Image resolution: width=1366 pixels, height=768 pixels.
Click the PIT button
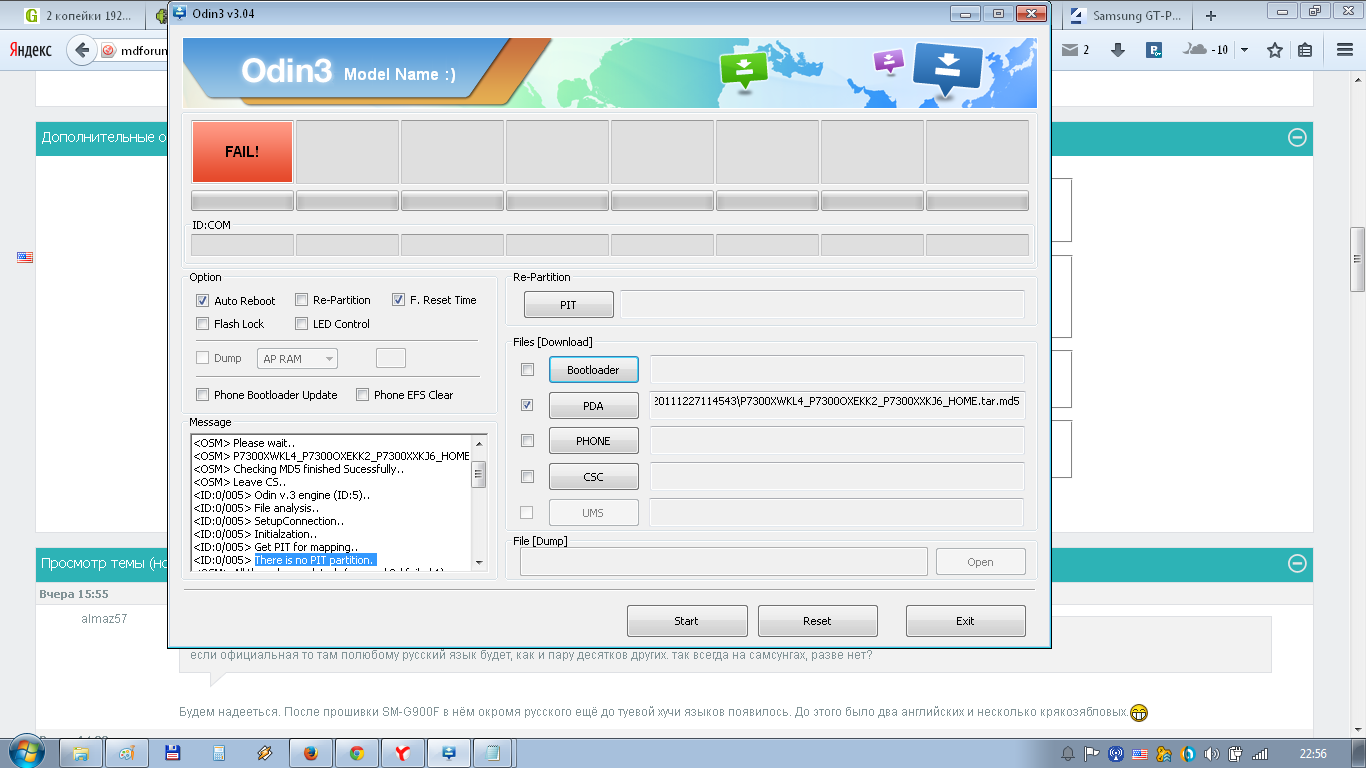click(x=568, y=305)
